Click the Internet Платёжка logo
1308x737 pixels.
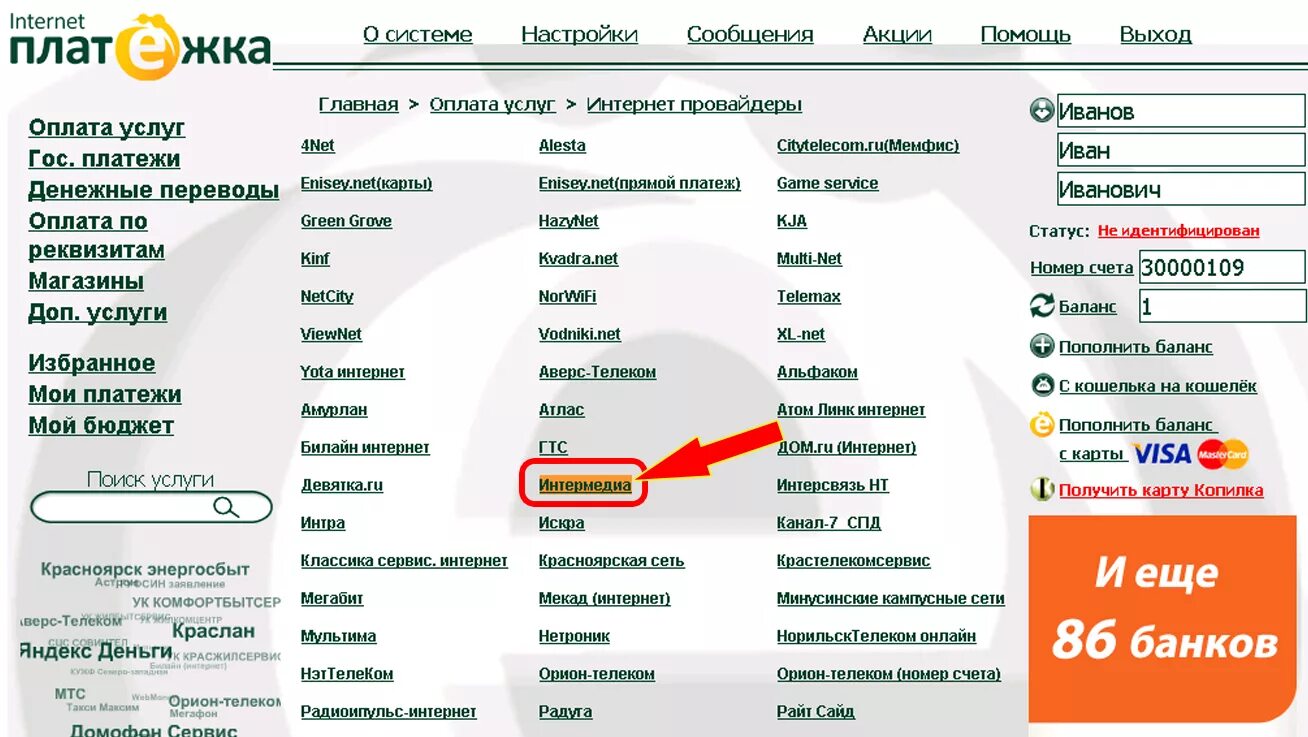tap(139, 46)
